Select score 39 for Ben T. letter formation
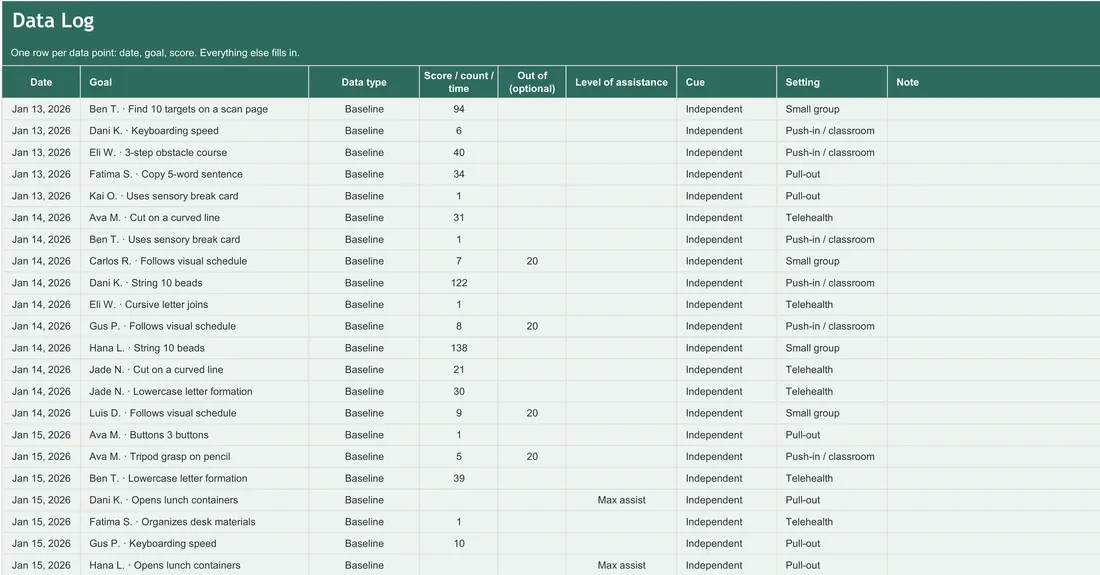 pyautogui.click(x=459, y=478)
